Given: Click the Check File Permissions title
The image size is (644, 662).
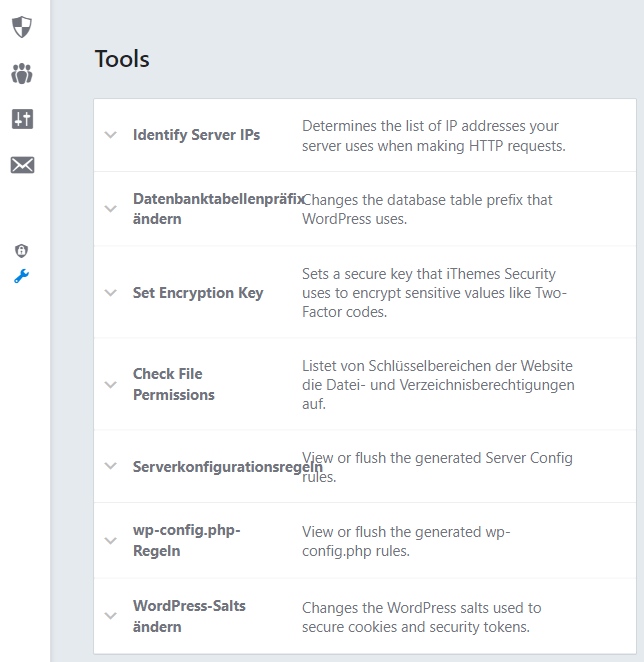Looking at the screenshot, I should [174, 384].
